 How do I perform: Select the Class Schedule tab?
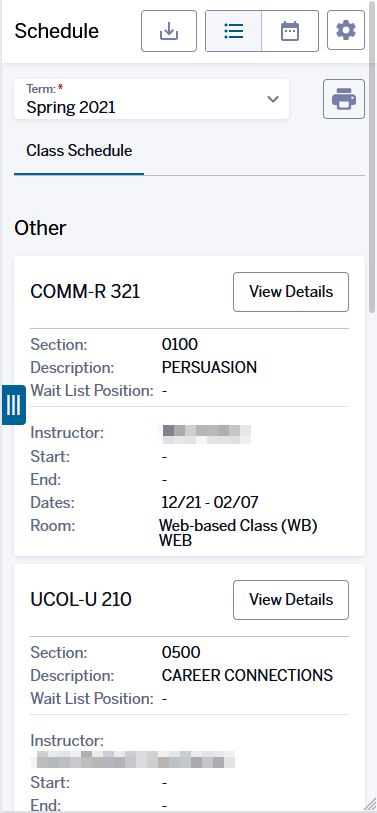(x=79, y=151)
